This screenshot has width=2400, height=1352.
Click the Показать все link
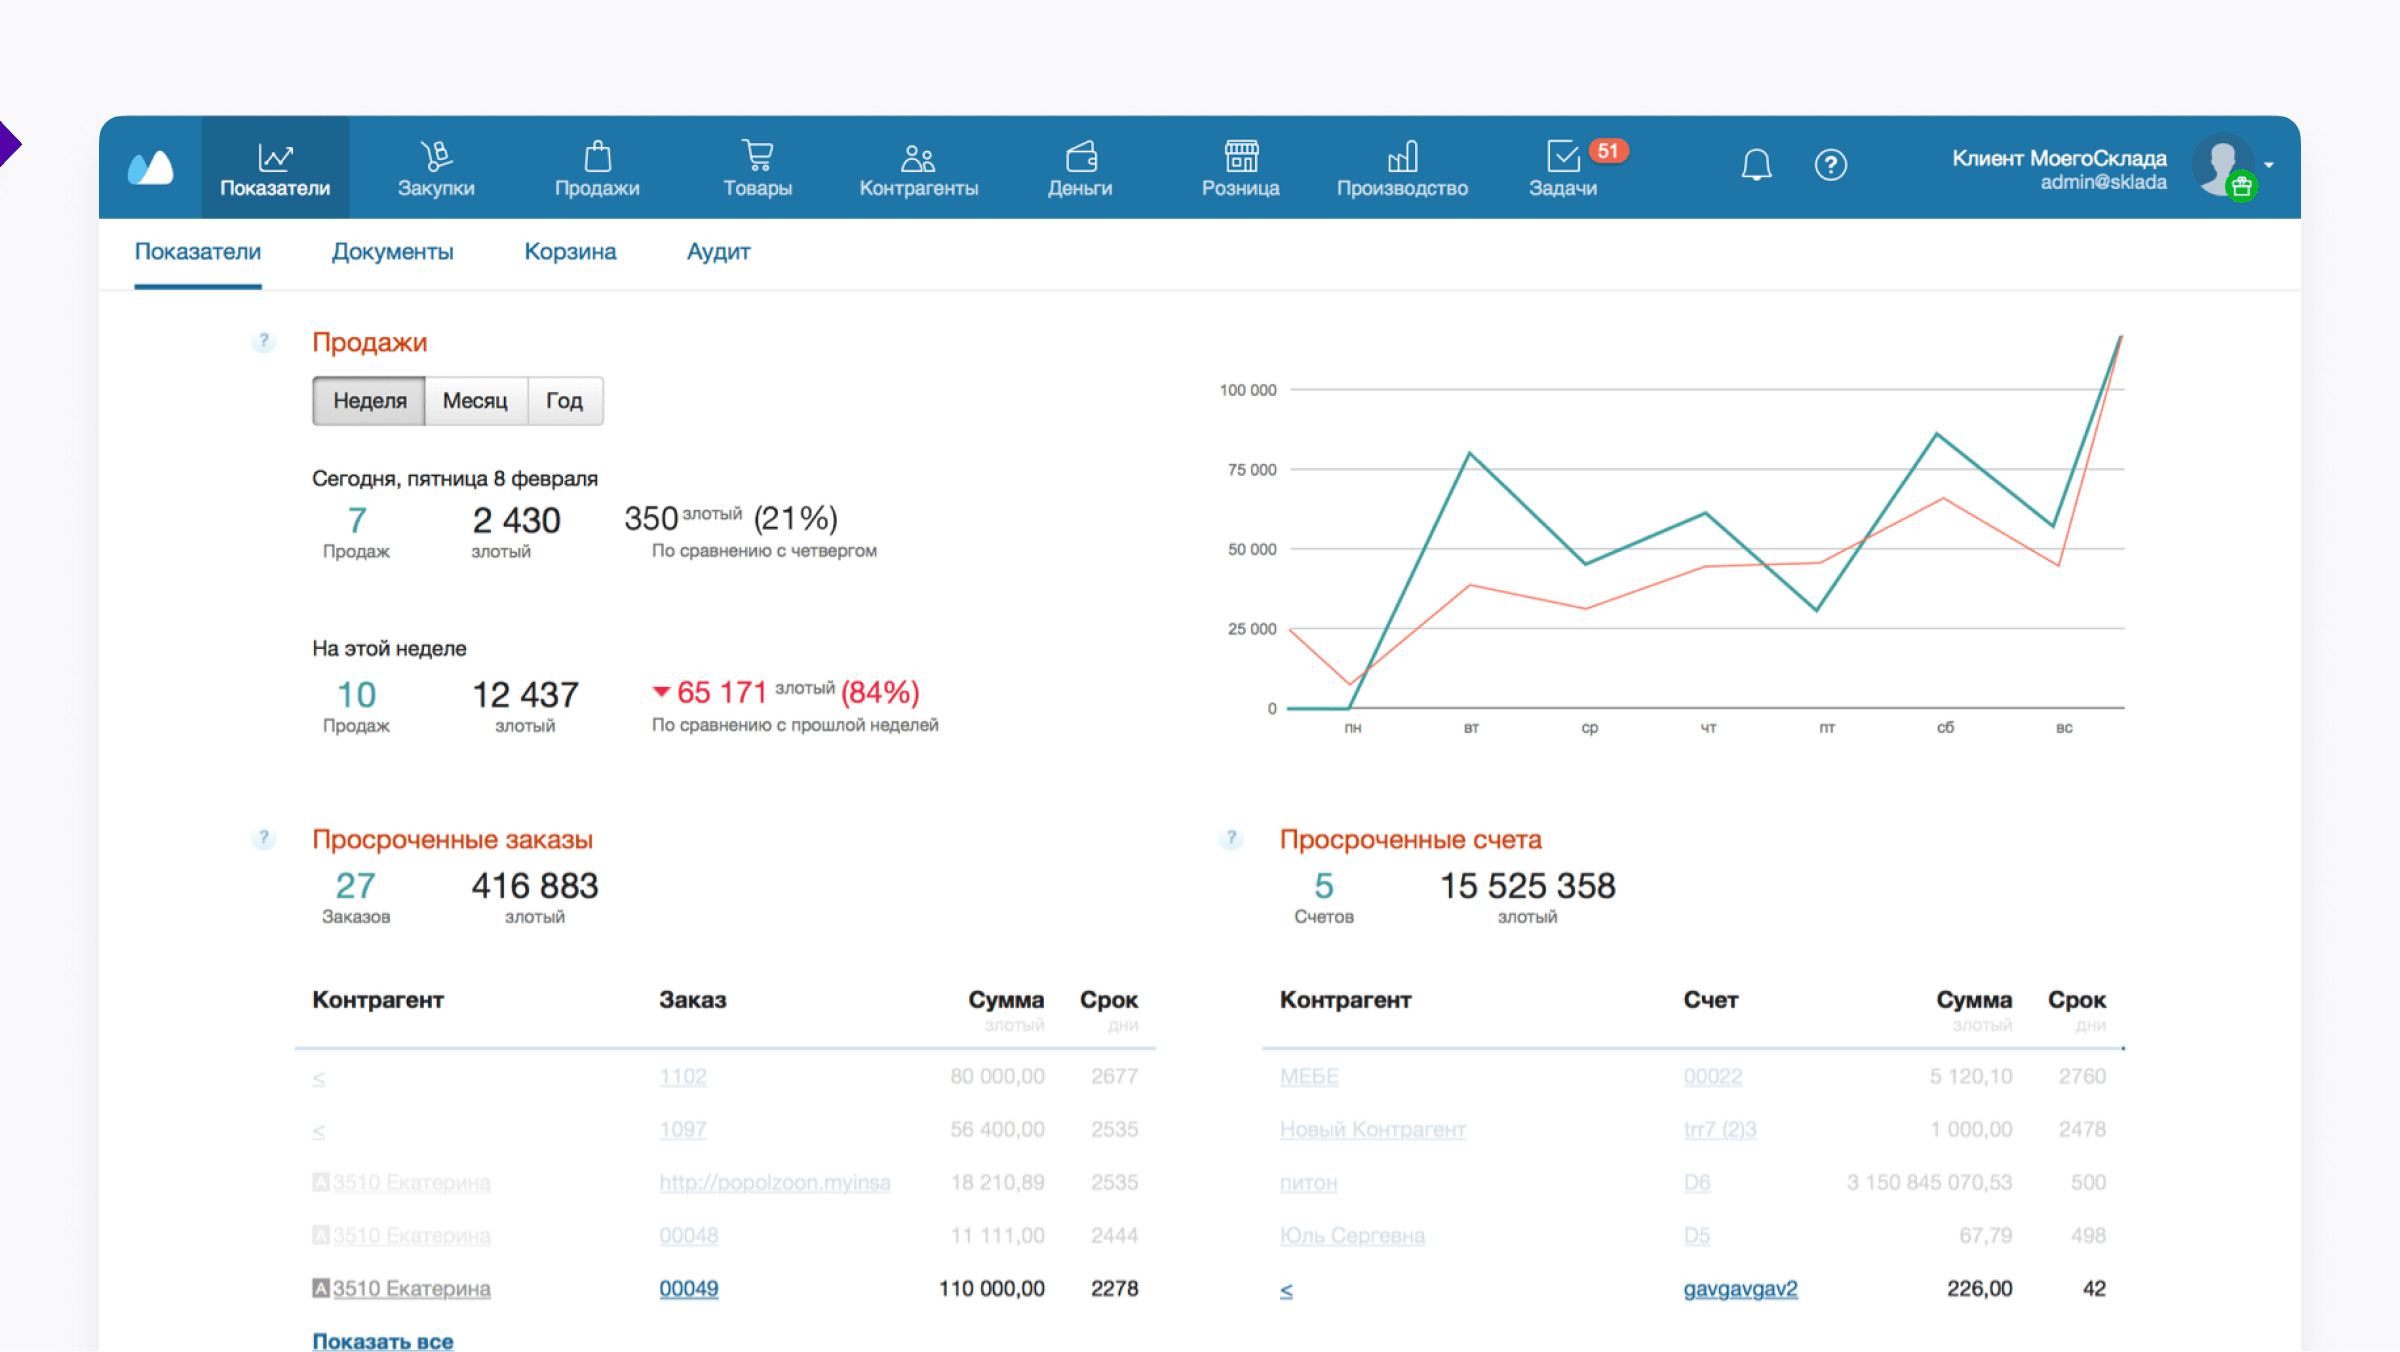coord(383,1340)
